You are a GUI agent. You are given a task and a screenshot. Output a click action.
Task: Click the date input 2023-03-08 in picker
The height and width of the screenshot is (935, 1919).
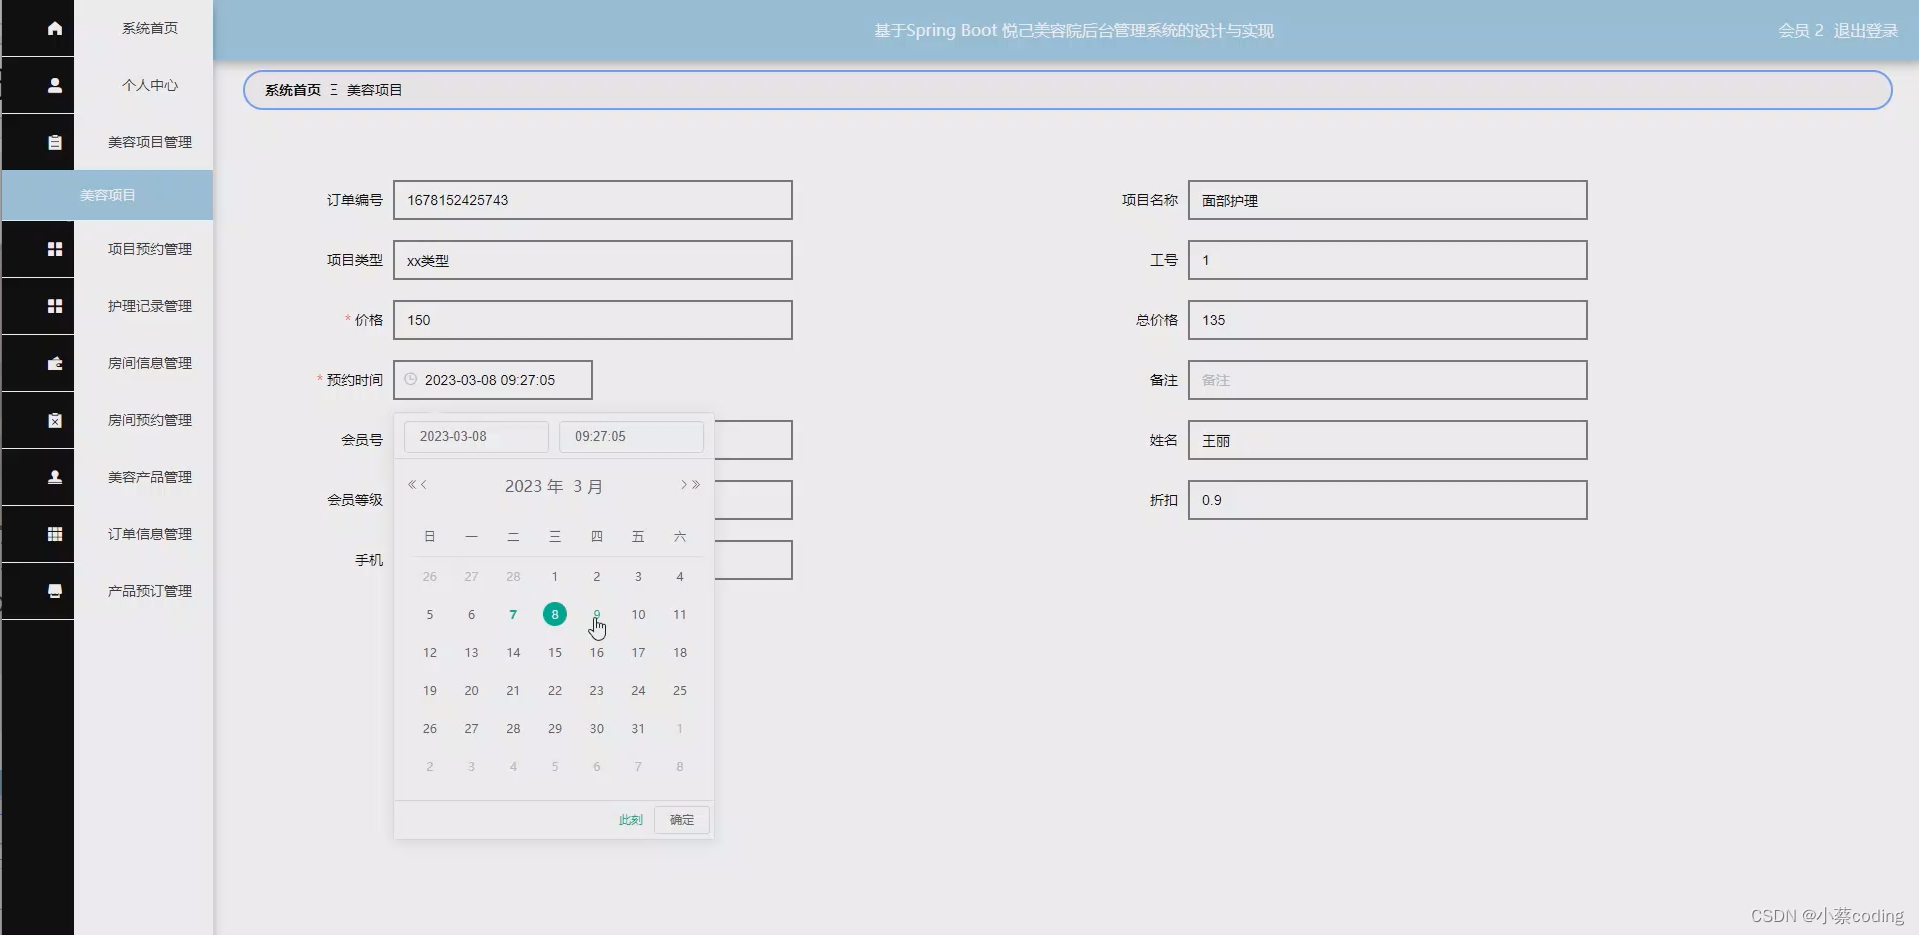476,437
